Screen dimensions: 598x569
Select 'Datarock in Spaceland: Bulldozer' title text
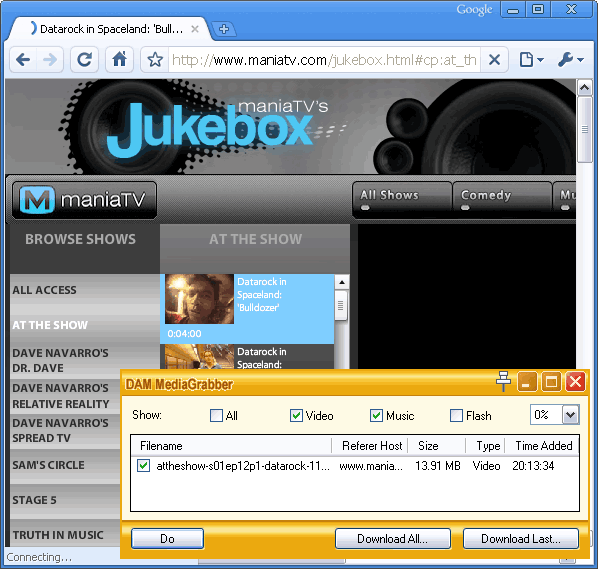(x=262, y=295)
